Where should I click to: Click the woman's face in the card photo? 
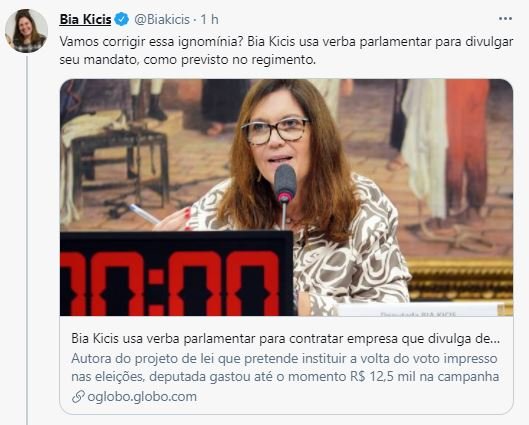click(278, 134)
